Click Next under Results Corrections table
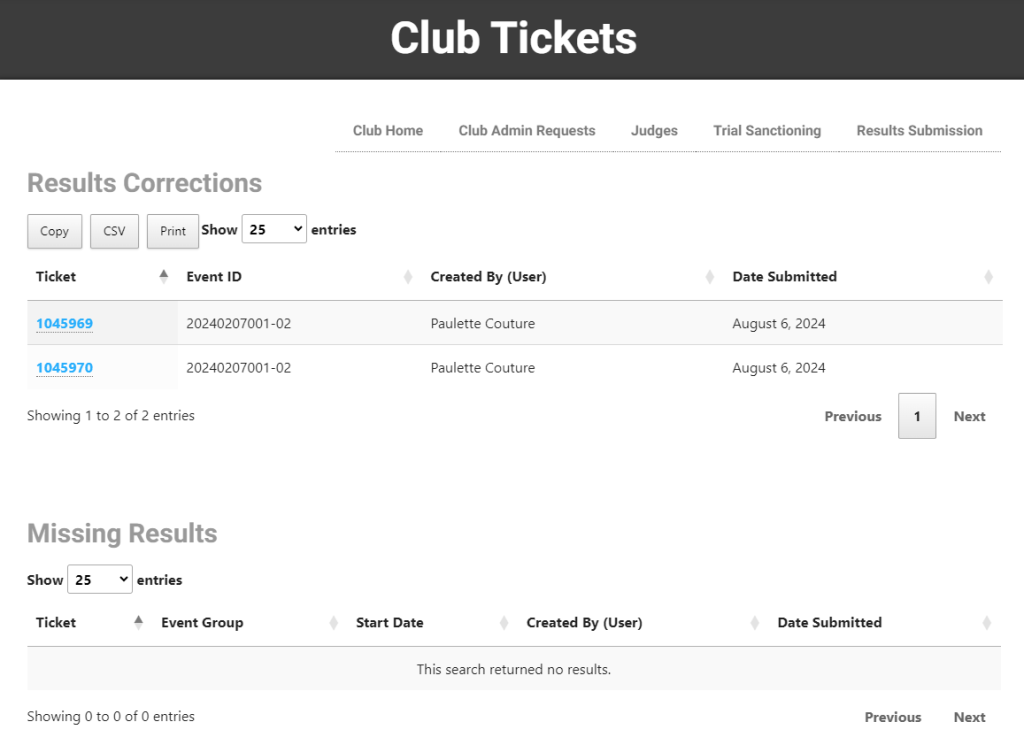Image resolution: width=1024 pixels, height=745 pixels. tap(969, 416)
